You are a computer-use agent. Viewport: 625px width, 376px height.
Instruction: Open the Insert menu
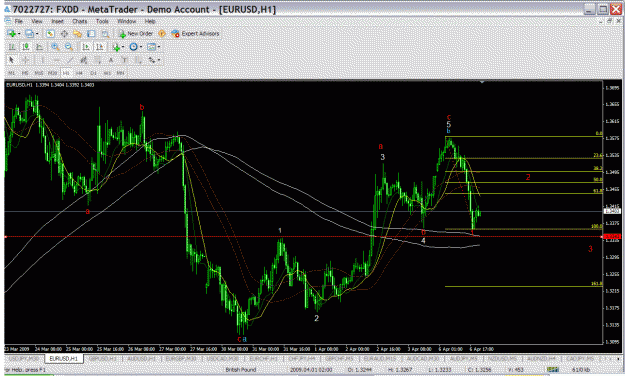coord(57,21)
